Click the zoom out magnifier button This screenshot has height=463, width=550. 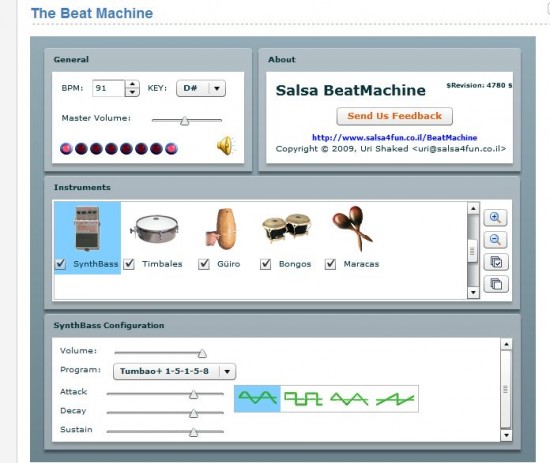(x=495, y=240)
